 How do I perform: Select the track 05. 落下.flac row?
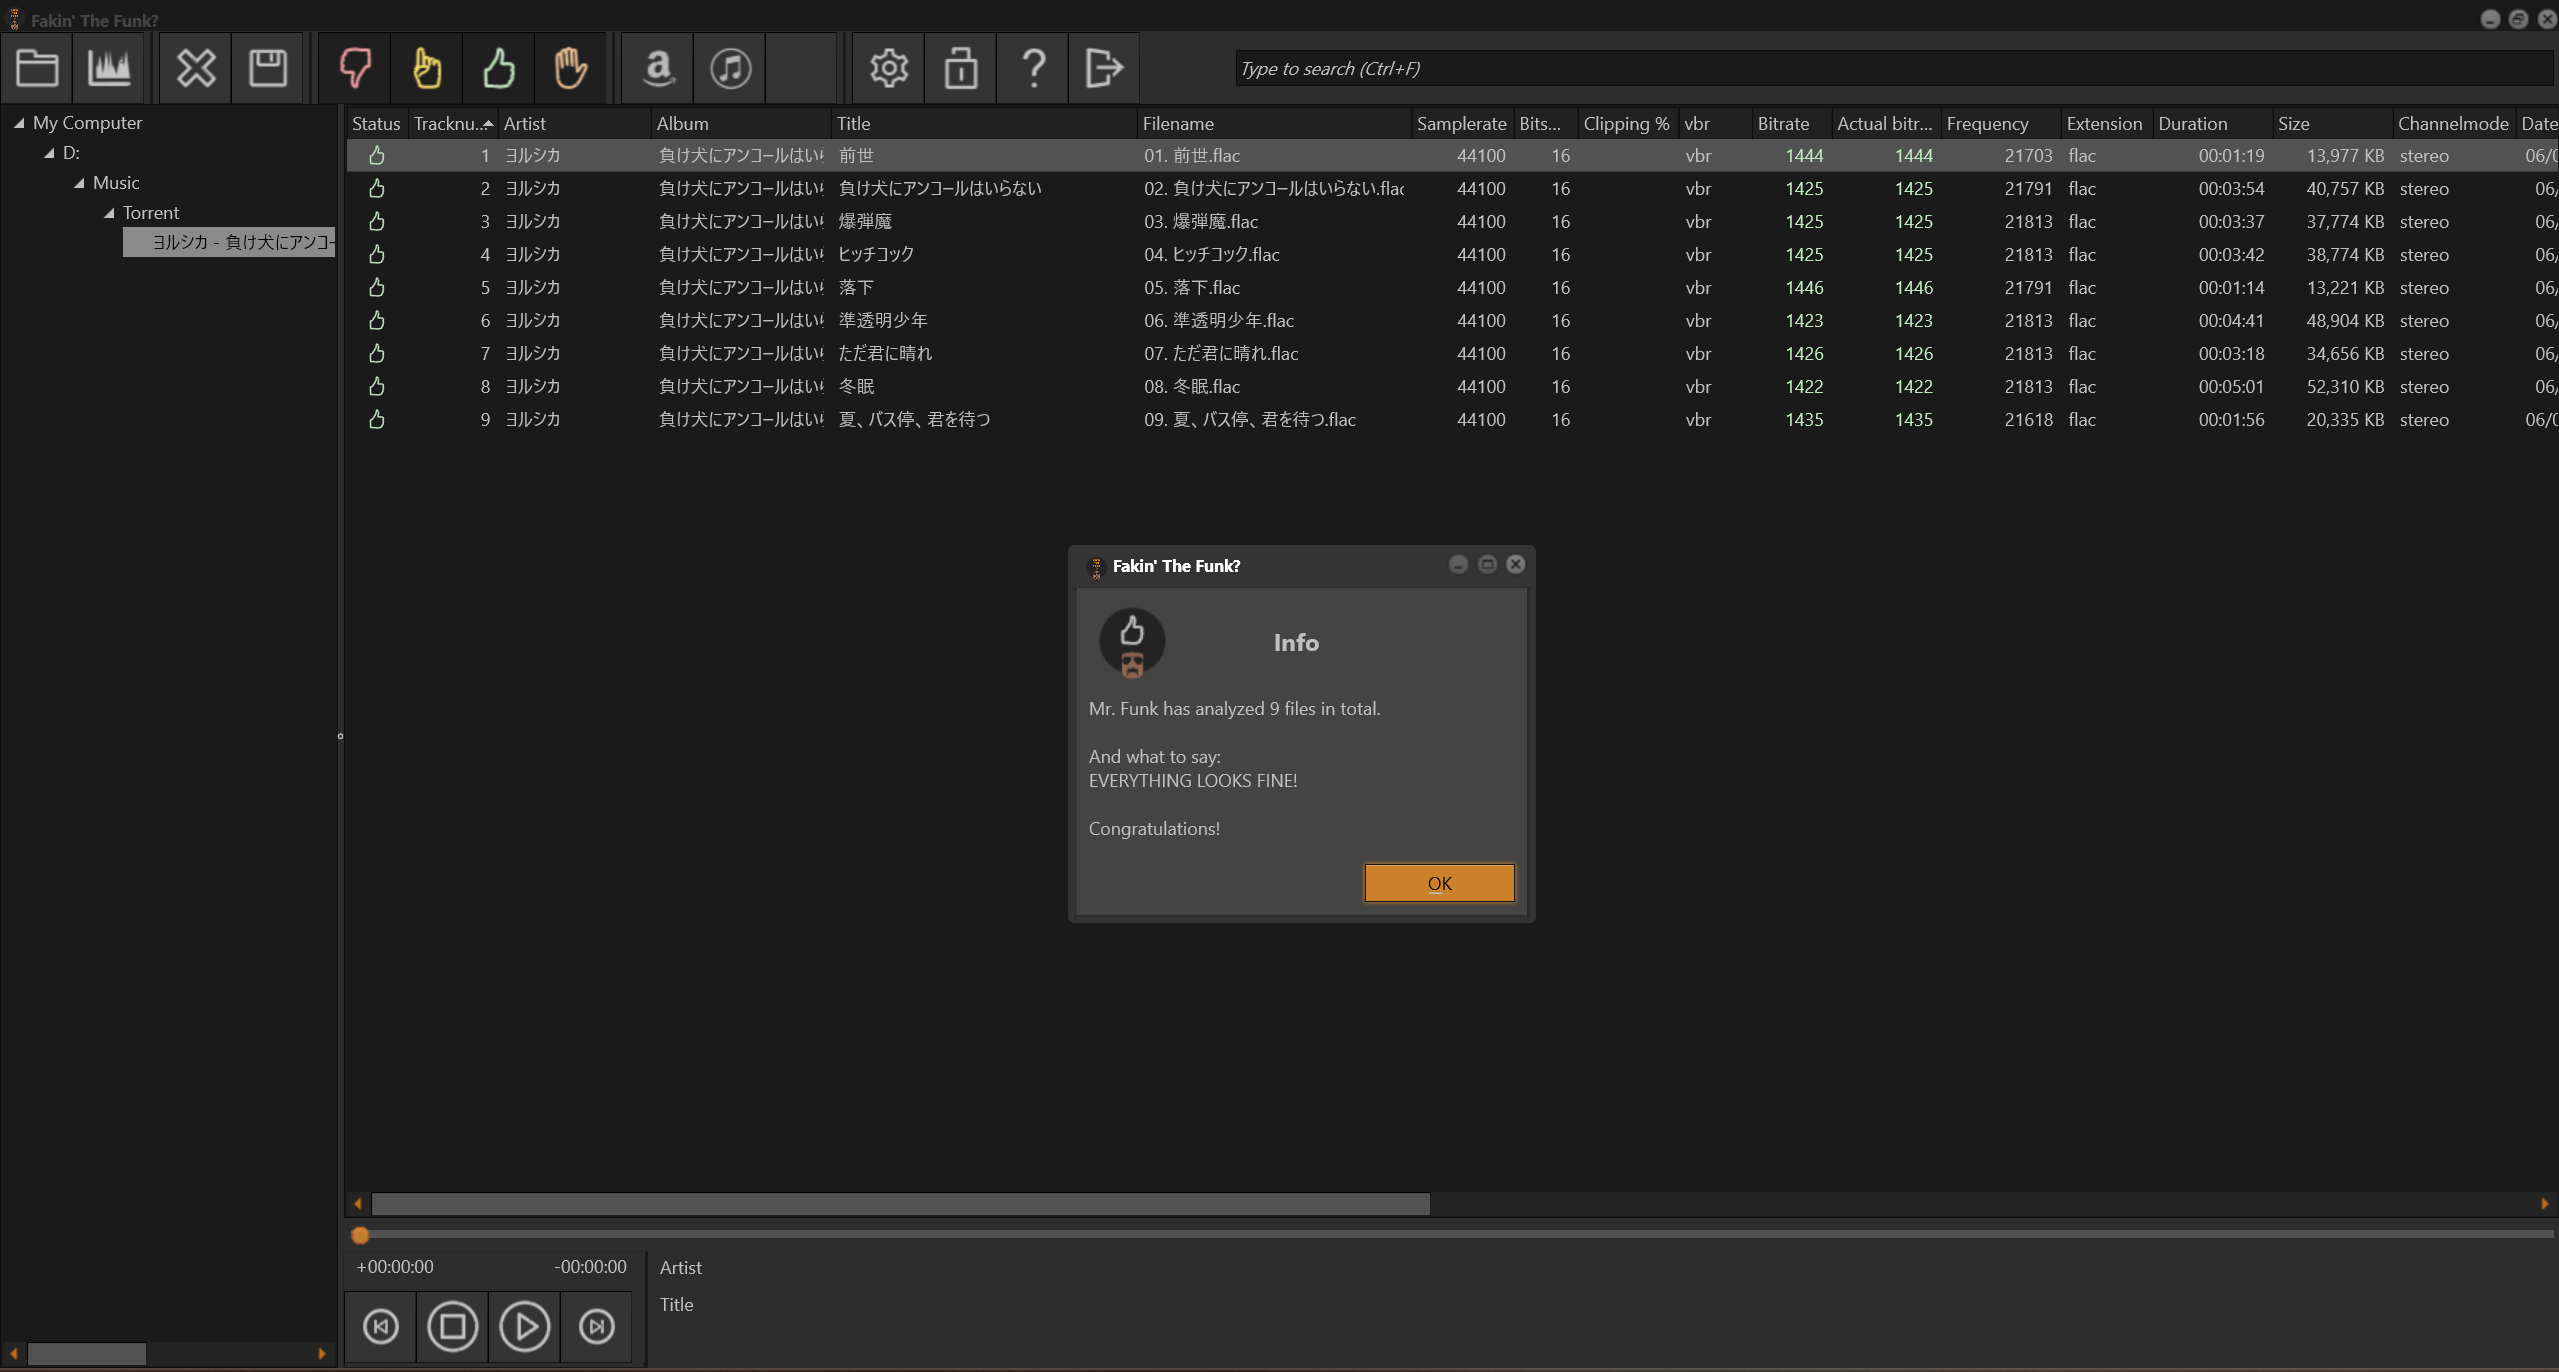pyautogui.click(x=1191, y=288)
